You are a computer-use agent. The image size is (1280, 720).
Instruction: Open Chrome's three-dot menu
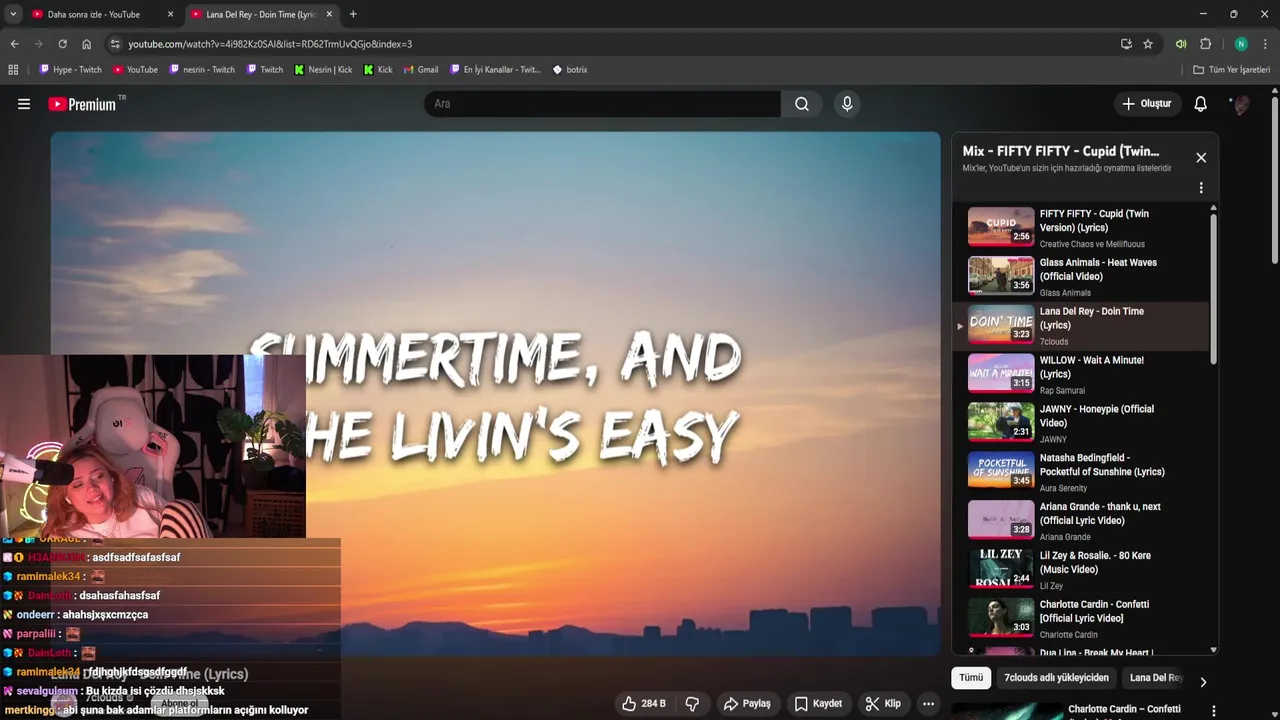tap(1265, 44)
